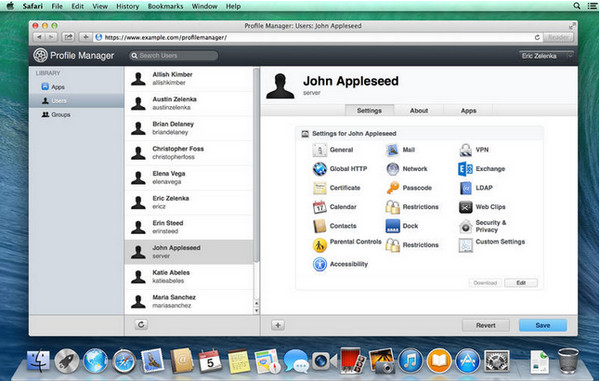
Task: Select user Elena Vega
Action: (189, 177)
